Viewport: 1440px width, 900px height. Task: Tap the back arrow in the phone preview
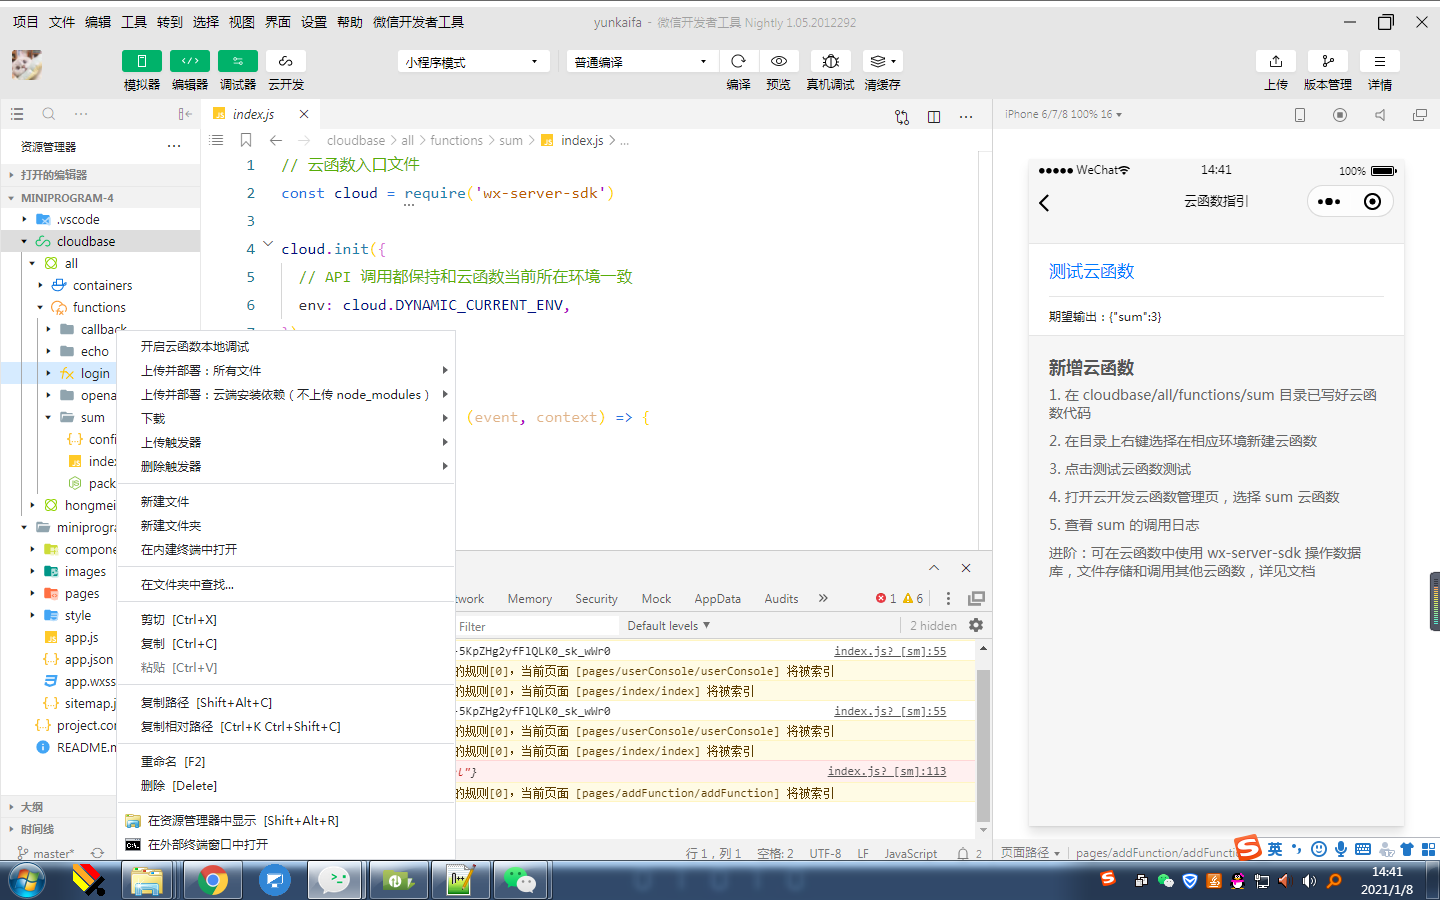pos(1044,203)
